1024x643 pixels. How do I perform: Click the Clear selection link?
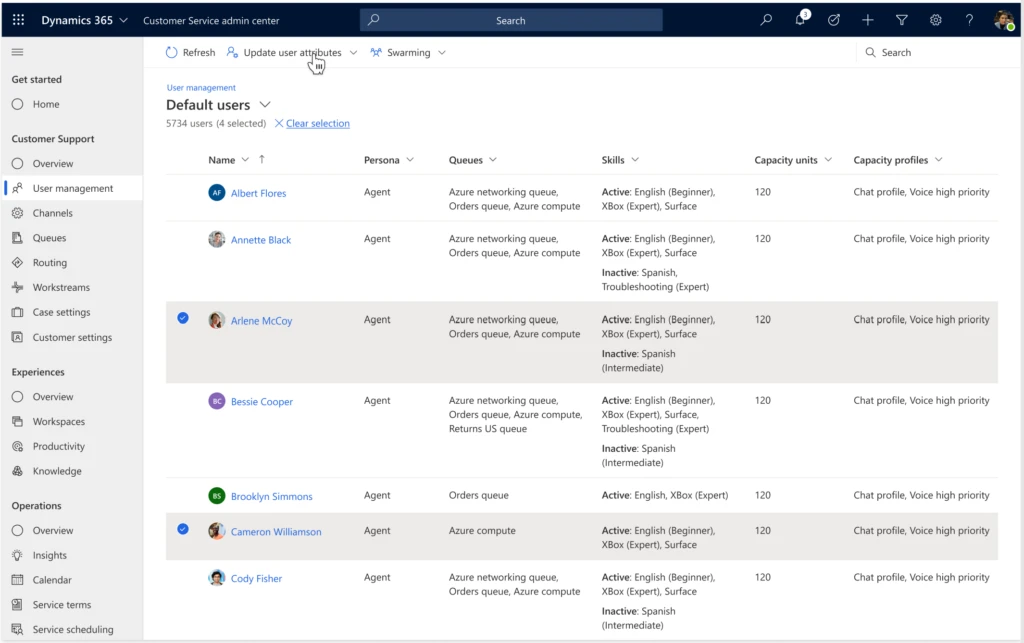(x=317, y=123)
